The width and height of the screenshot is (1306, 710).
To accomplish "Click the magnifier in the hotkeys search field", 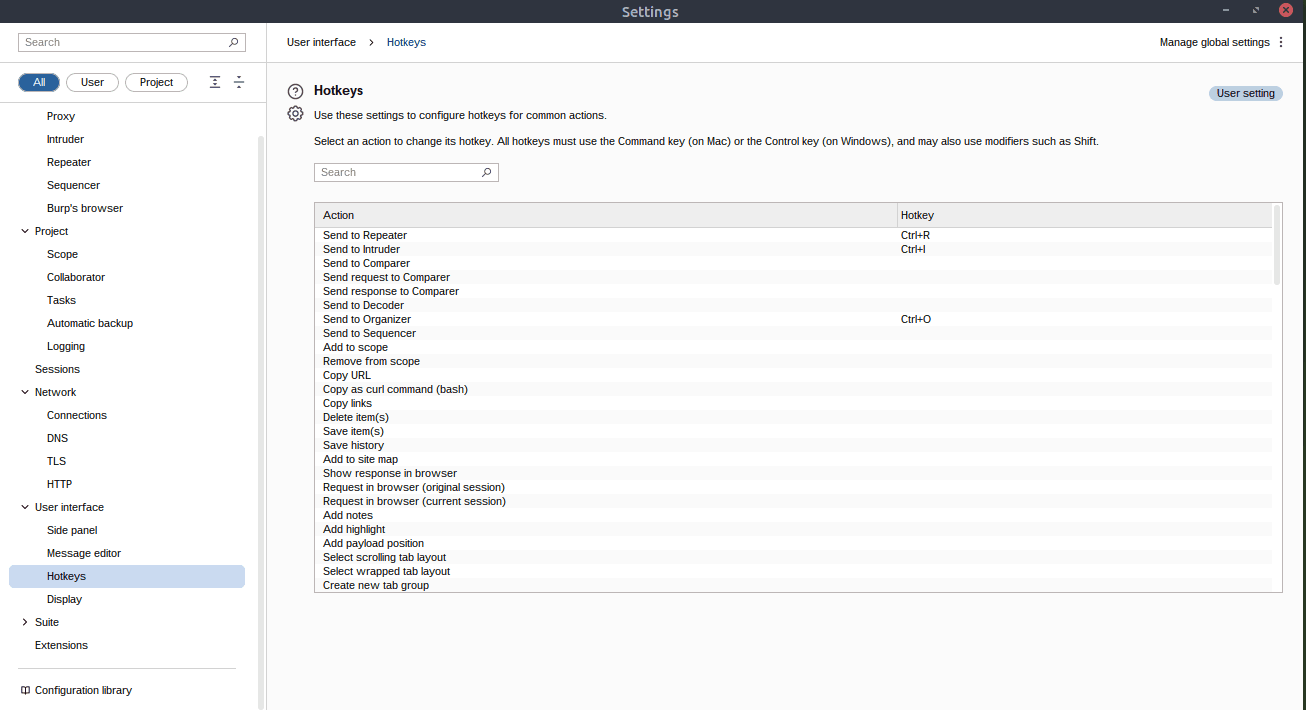I will click(x=487, y=172).
